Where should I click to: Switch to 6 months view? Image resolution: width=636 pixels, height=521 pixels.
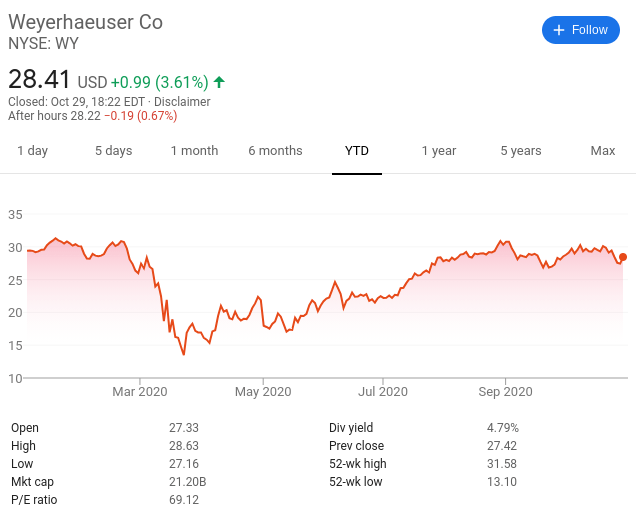coord(275,151)
